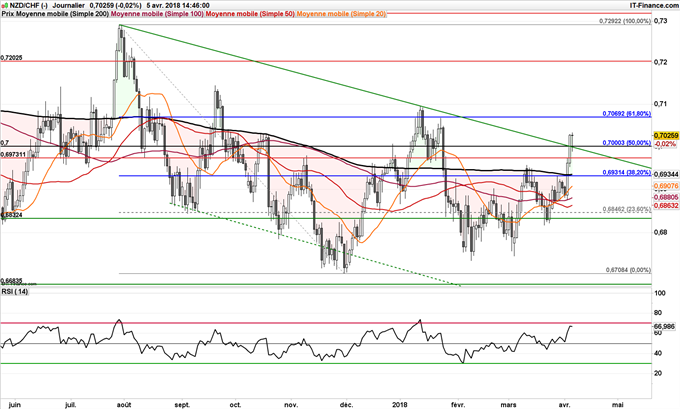The image size is (680, 409).
Task: Click the red -0,02% change tag
Action: coord(664,144)
